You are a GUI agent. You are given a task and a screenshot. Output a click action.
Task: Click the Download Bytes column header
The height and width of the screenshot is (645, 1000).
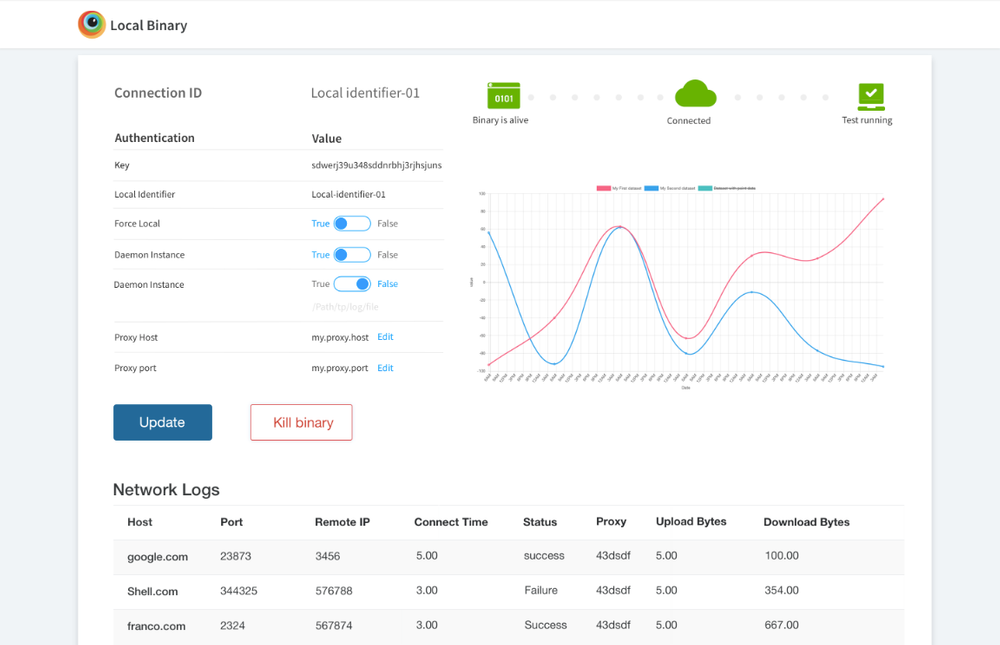coord(806,522)
